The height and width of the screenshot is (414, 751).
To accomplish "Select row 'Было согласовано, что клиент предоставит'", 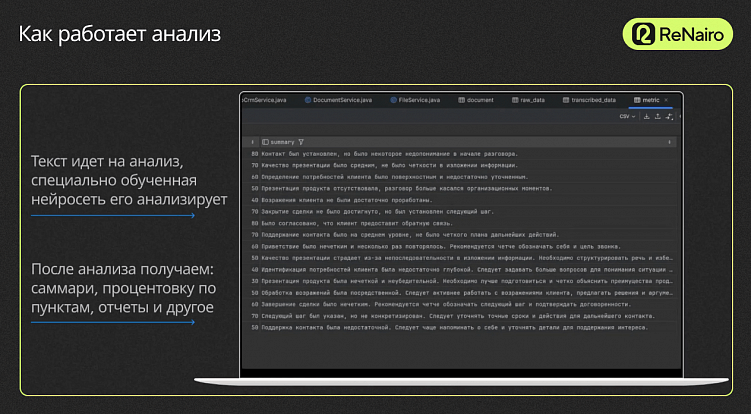I will pos(459,223).
